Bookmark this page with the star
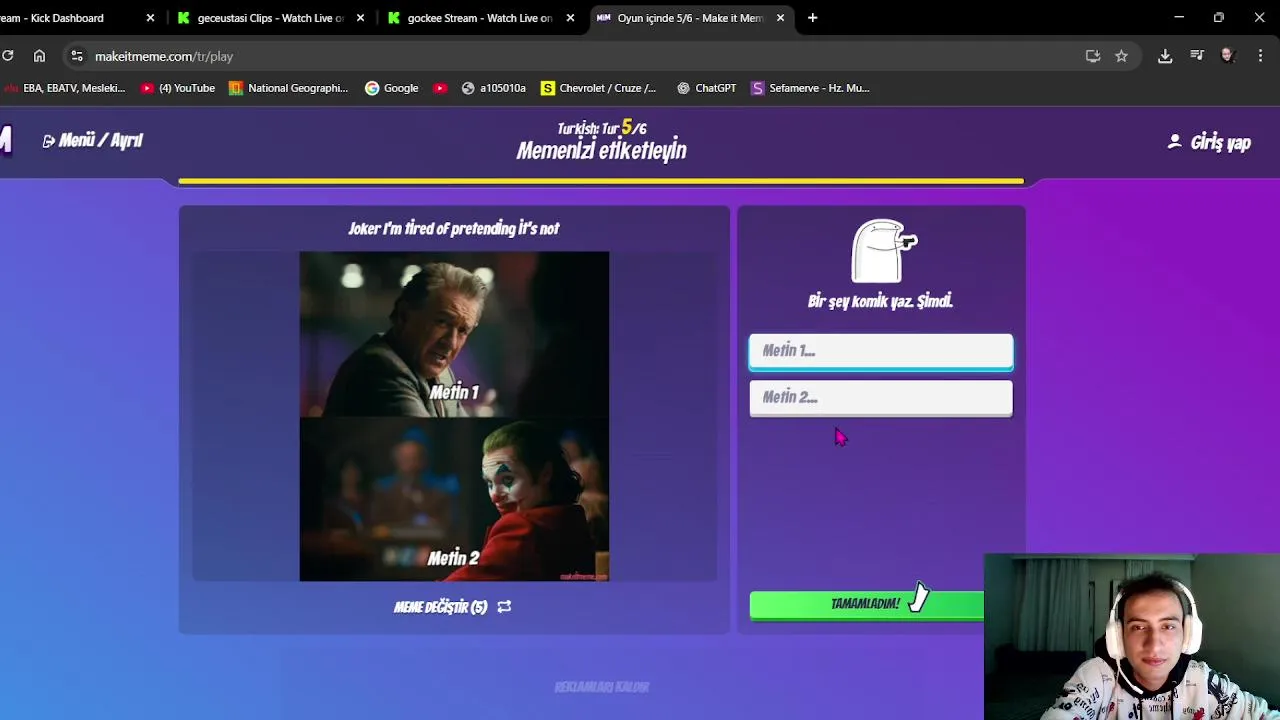 (1121, 56)
